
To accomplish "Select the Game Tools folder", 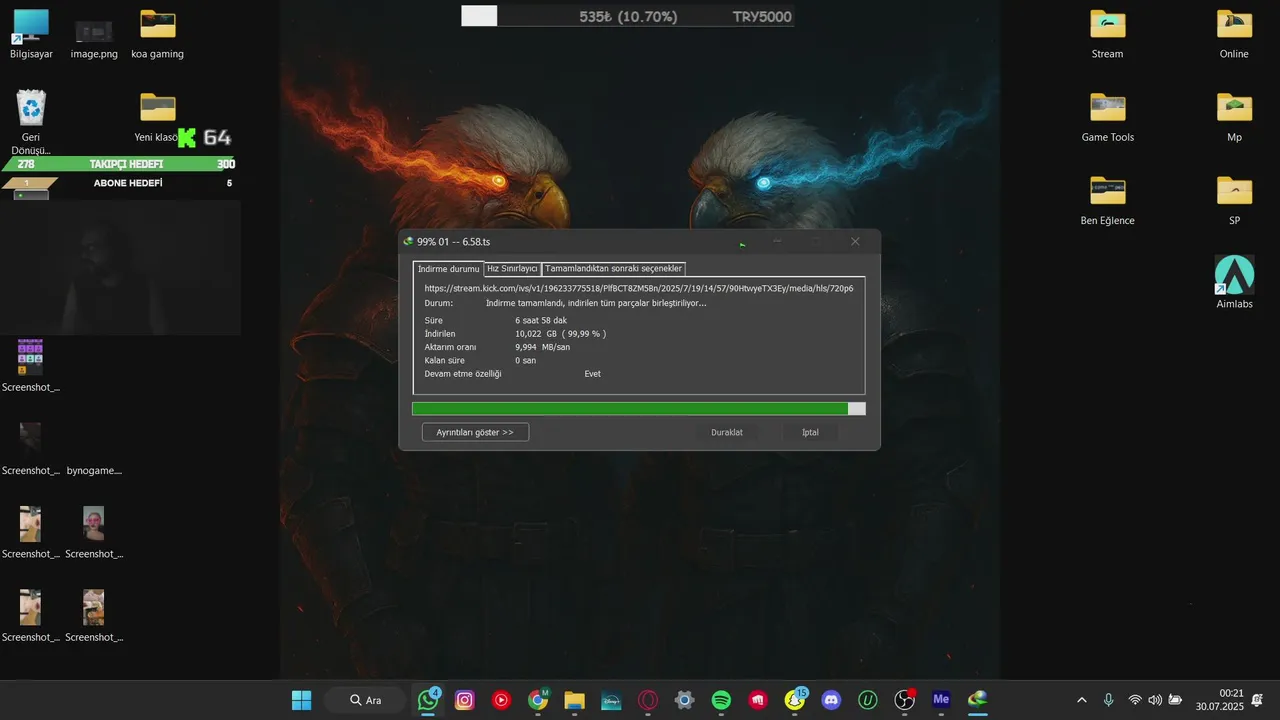I will click(x=1107, y=118).
